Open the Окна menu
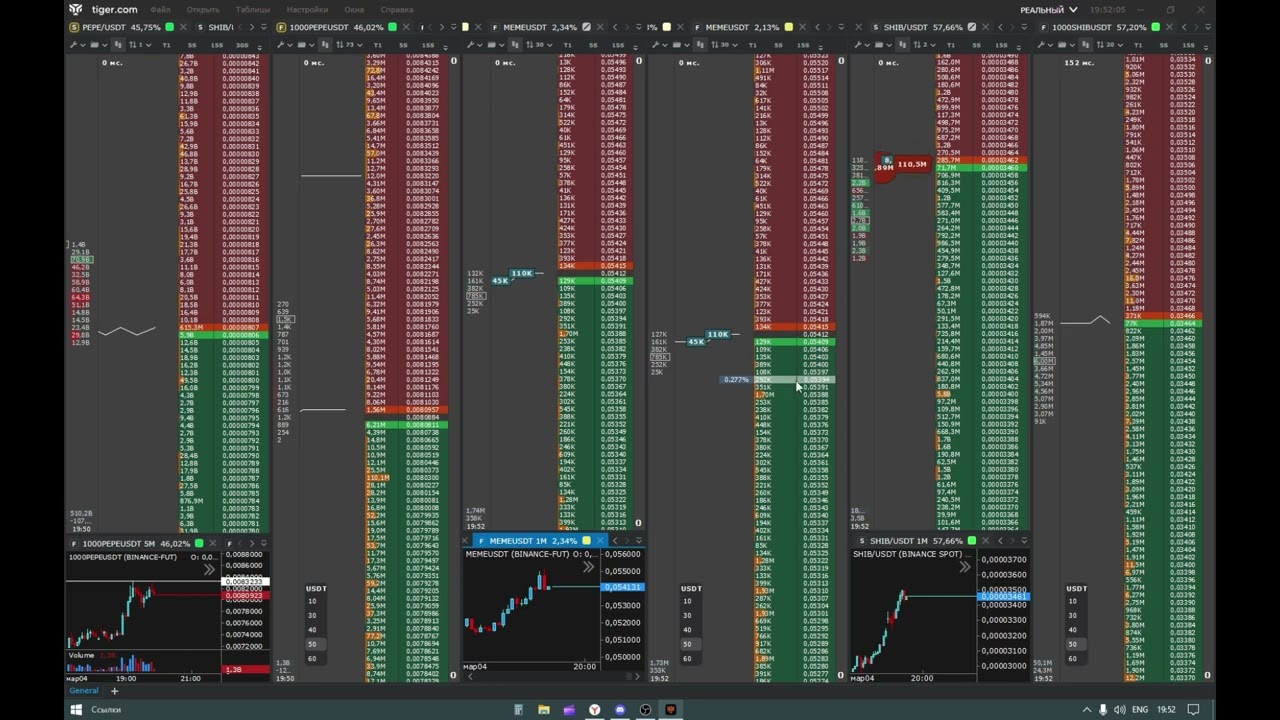Viewport: 1280px width, 720px height. click(x=354, y=9)
